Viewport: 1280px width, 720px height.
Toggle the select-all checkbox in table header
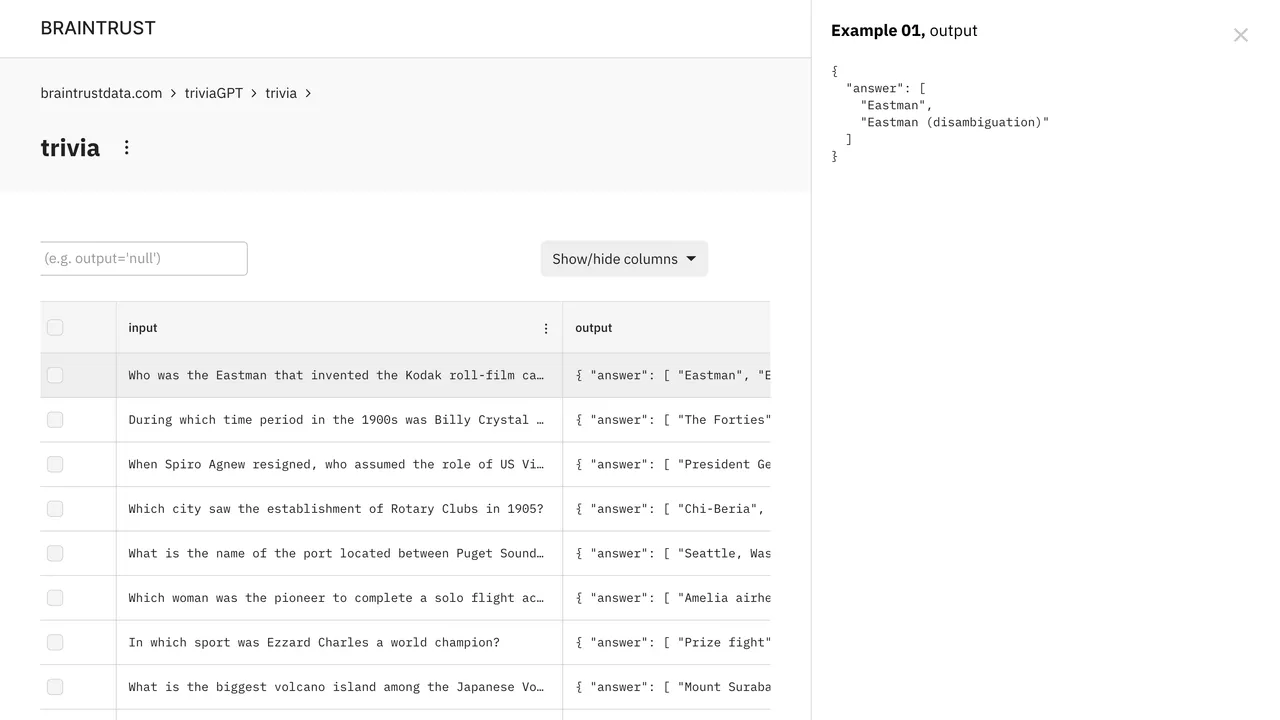pyautogui.click(x=55, y=328)
